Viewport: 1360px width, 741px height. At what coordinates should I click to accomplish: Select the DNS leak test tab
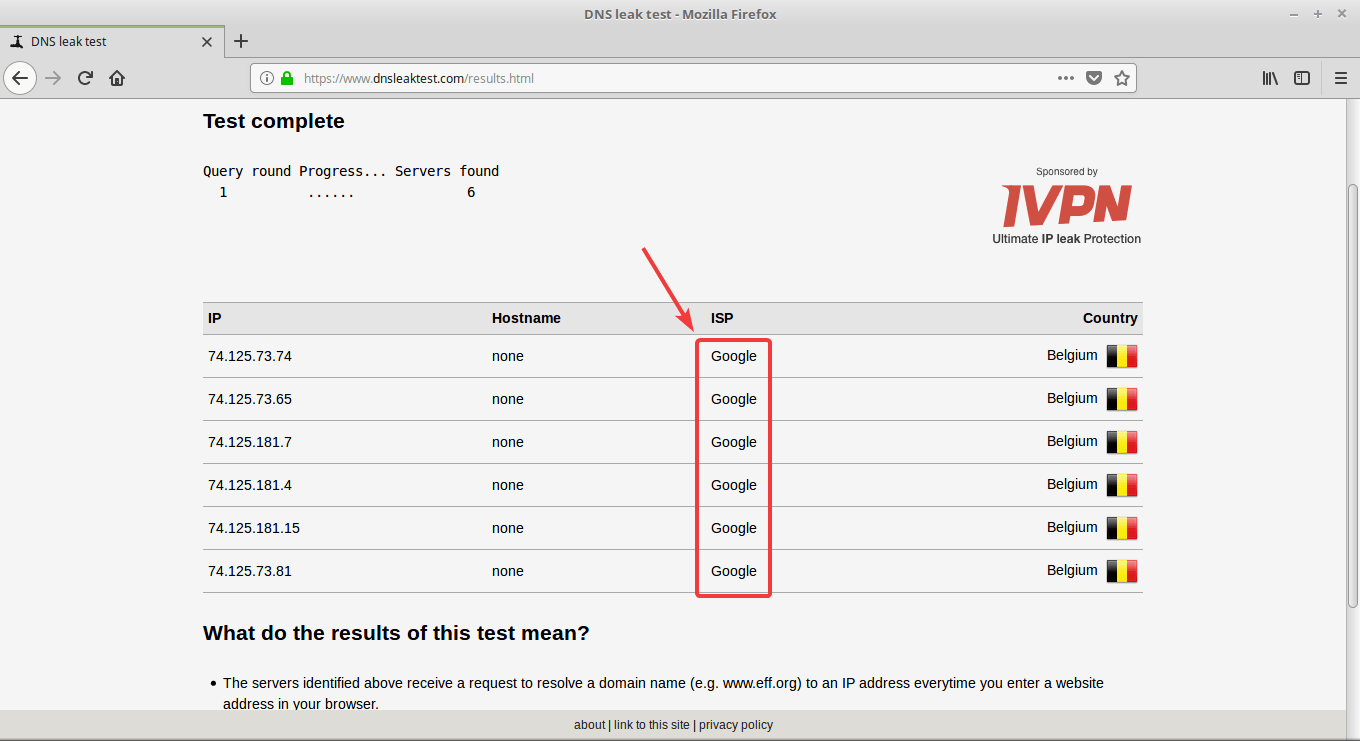[x=111, y=42]
